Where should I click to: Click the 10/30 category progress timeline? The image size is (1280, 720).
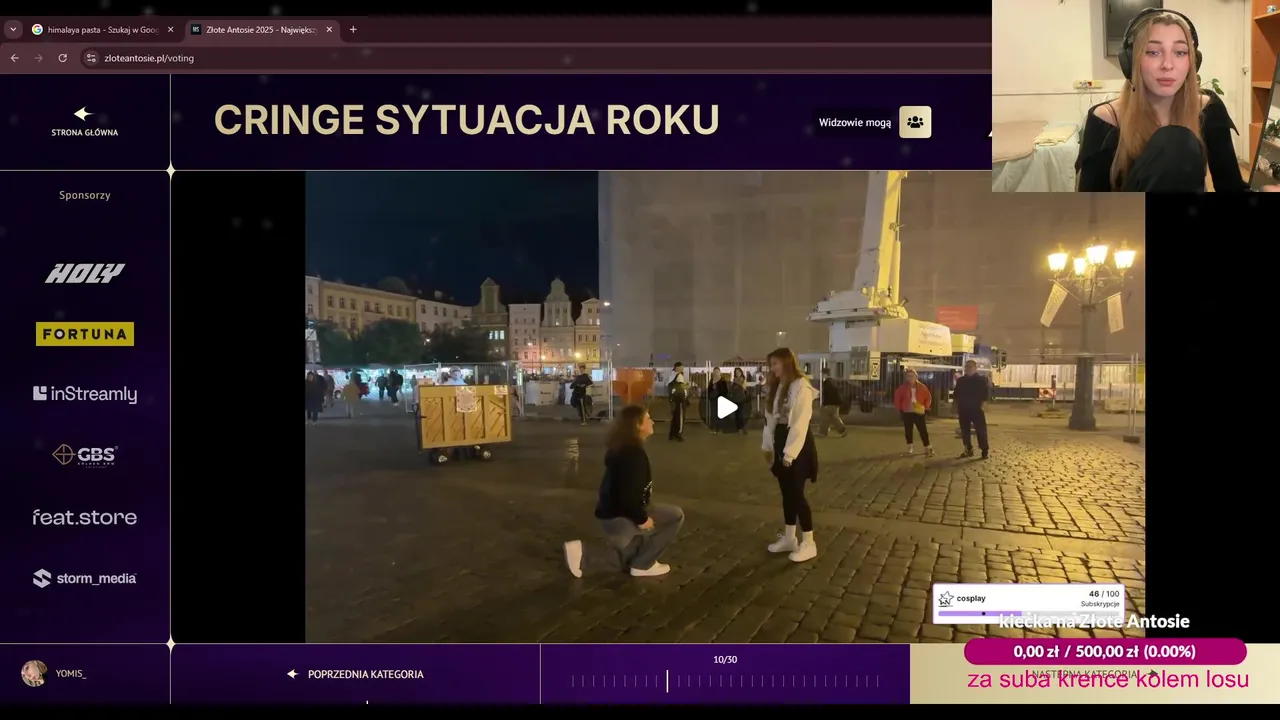(x=725, y=681)
